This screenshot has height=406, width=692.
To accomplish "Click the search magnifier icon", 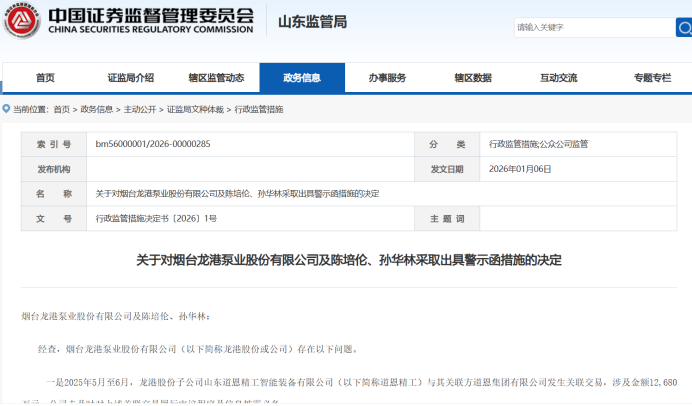I will [682, 27].
